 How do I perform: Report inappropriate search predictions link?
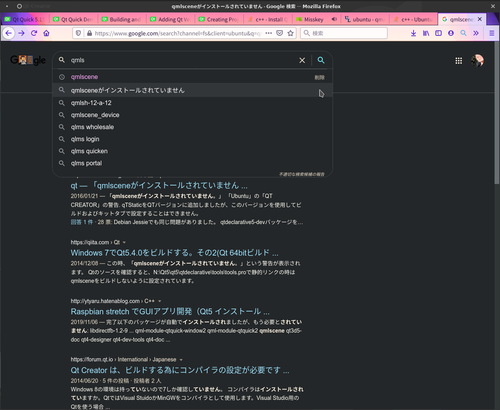click(302, 174)
